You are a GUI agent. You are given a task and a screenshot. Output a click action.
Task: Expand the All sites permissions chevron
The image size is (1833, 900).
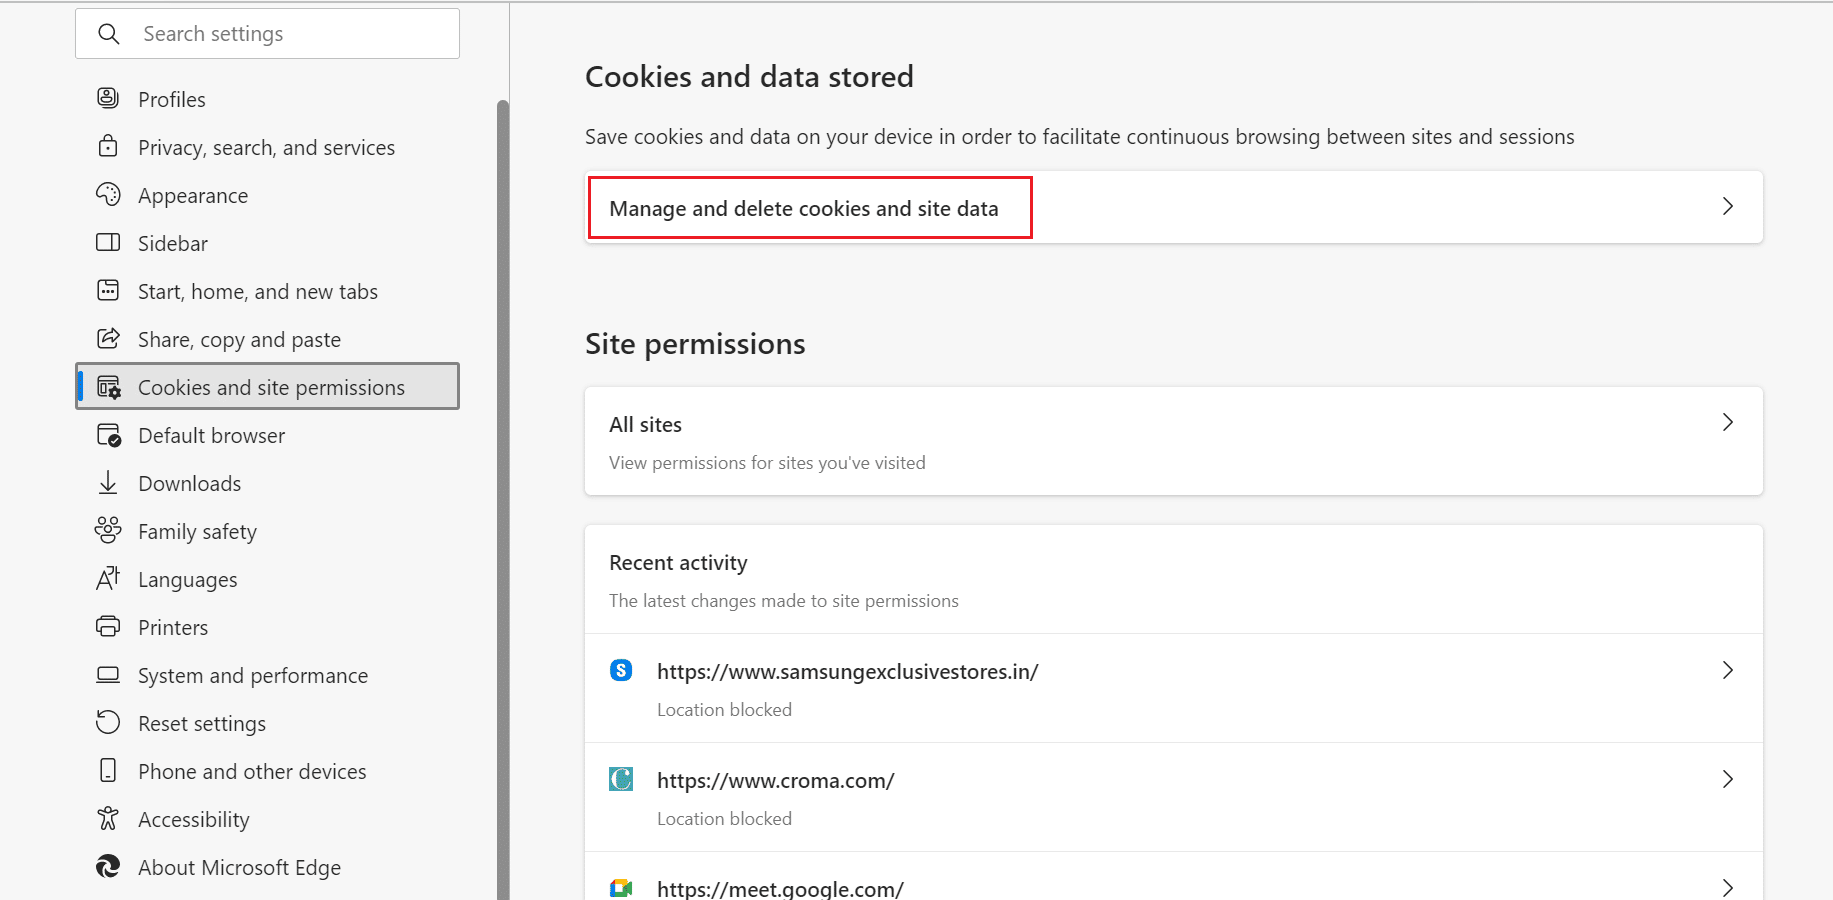[1727, 422]
